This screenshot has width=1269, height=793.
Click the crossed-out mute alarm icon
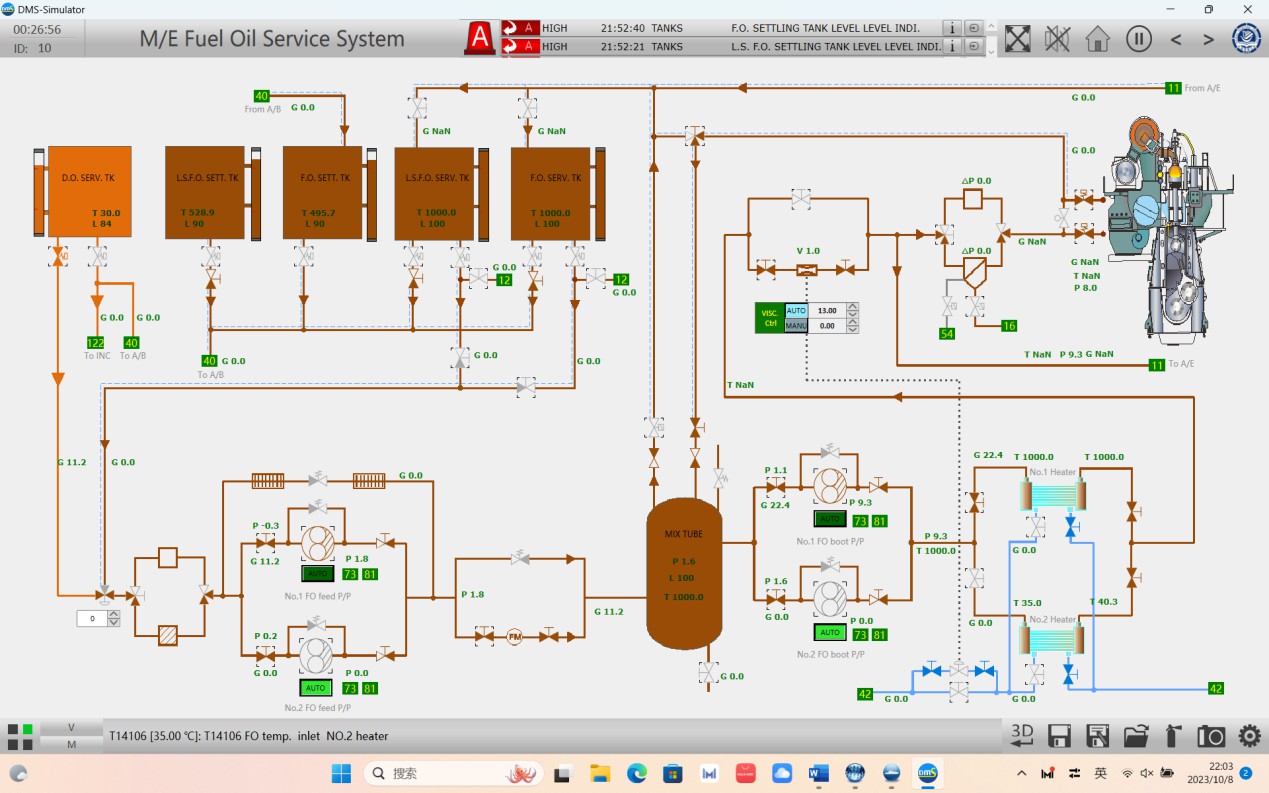(x=1057, y=39)
